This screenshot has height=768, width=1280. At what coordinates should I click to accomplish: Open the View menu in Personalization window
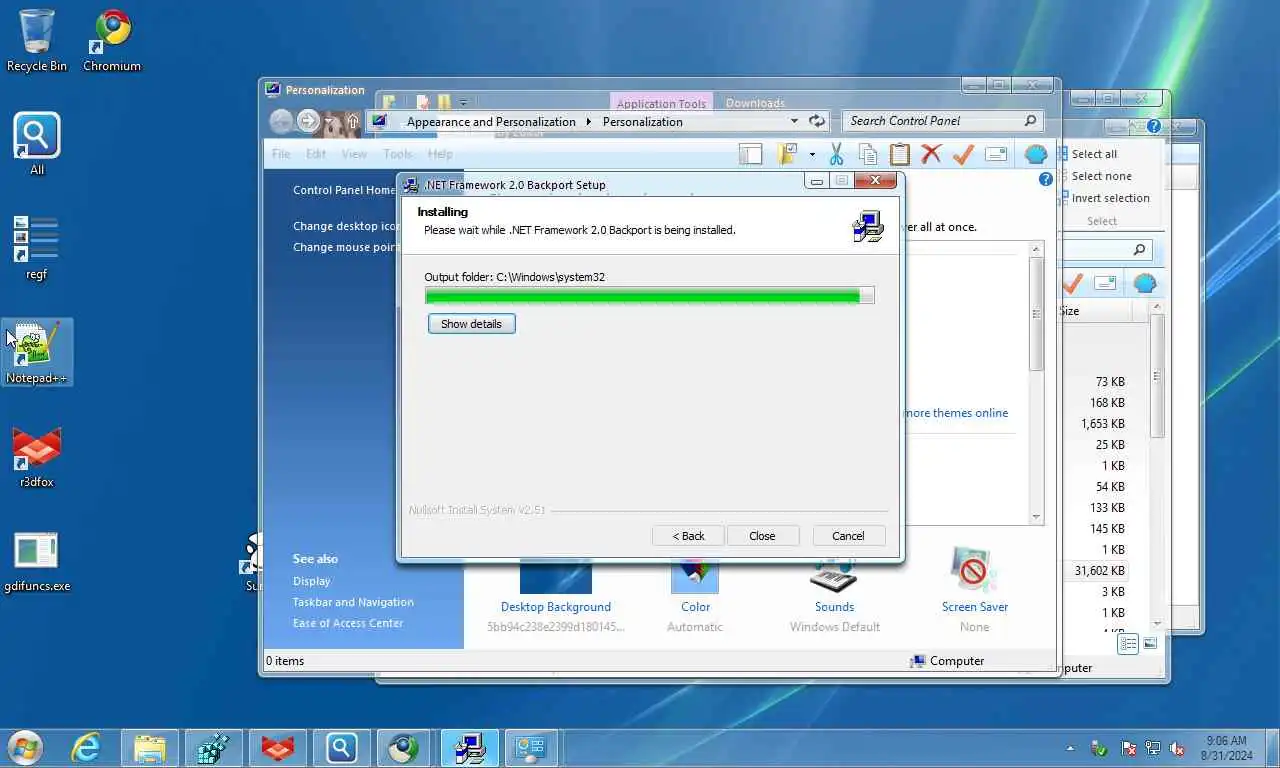click(x=354, y=154)
